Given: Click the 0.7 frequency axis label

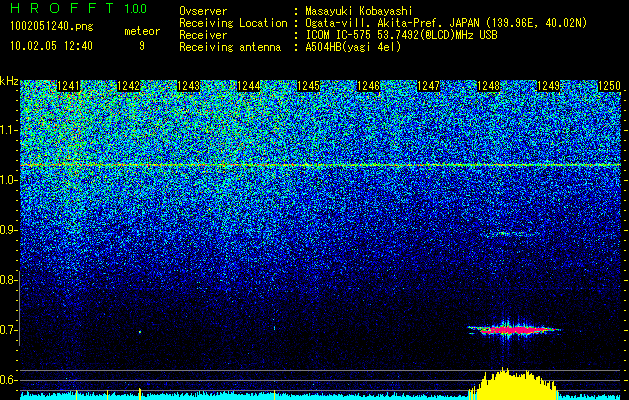Looking at the screenshot, I should coord(9,330).
